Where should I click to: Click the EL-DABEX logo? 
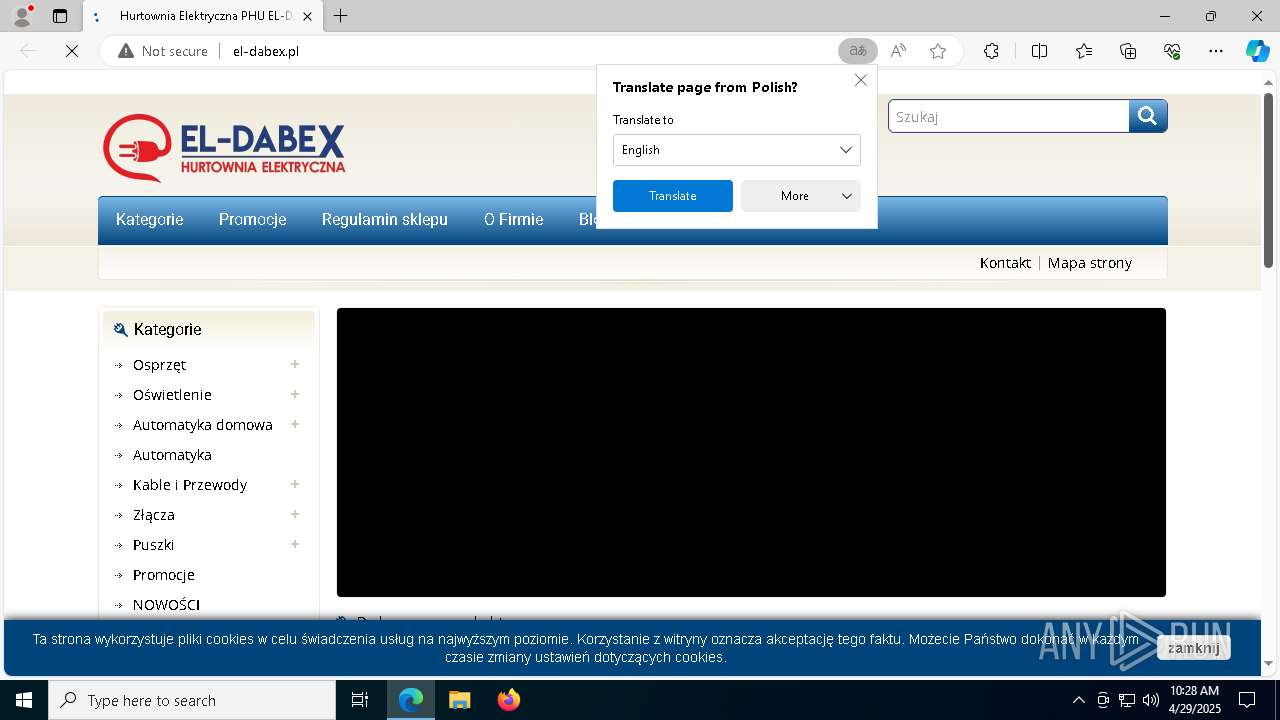[x=224, y=147]
